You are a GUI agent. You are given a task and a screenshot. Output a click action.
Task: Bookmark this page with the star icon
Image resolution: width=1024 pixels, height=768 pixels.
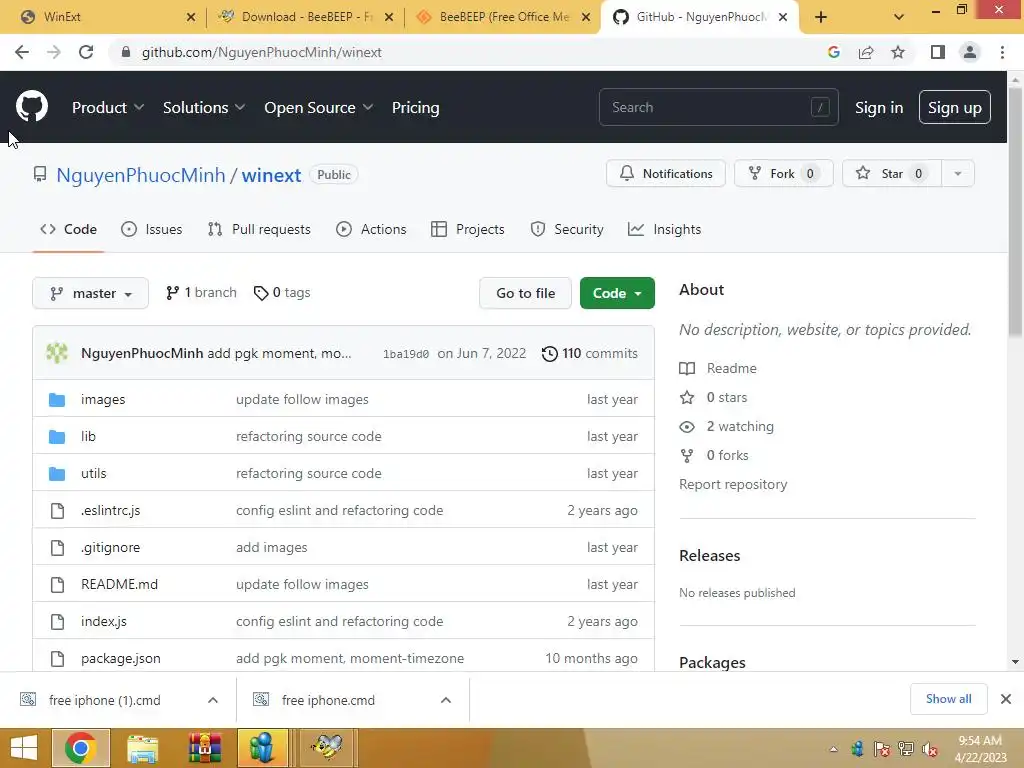898,52
